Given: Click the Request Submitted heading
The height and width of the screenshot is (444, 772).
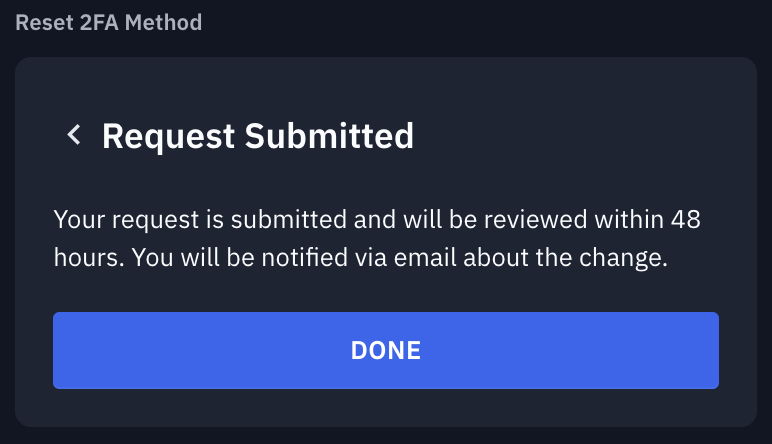Looking at the screenshot, I should pos(257,135).
